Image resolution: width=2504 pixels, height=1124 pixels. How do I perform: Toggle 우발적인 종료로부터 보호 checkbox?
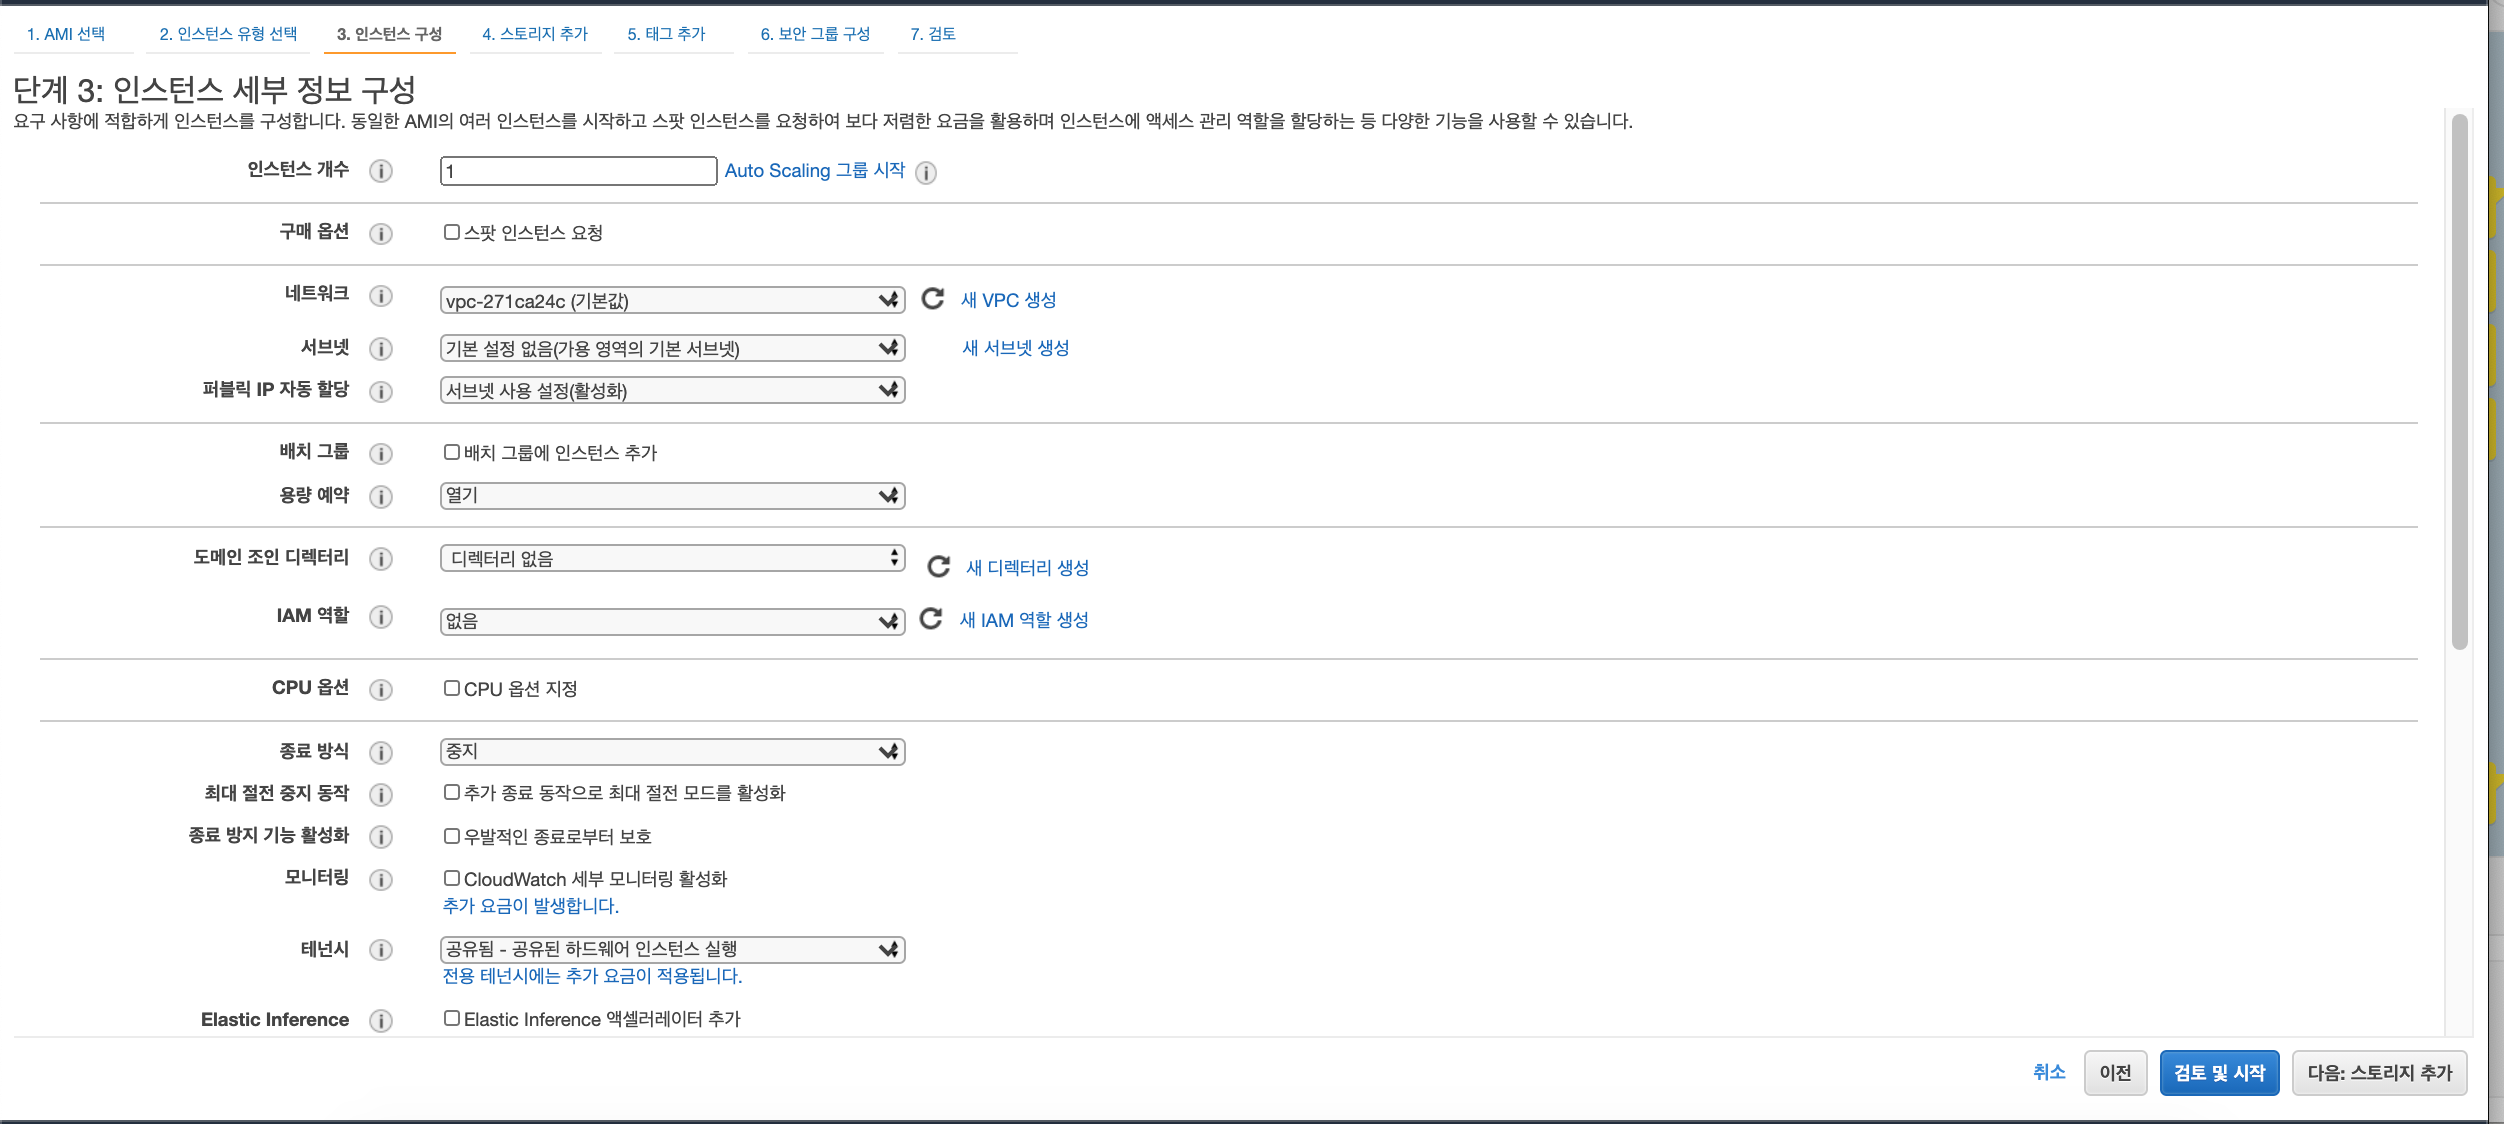tap(452, 836)
